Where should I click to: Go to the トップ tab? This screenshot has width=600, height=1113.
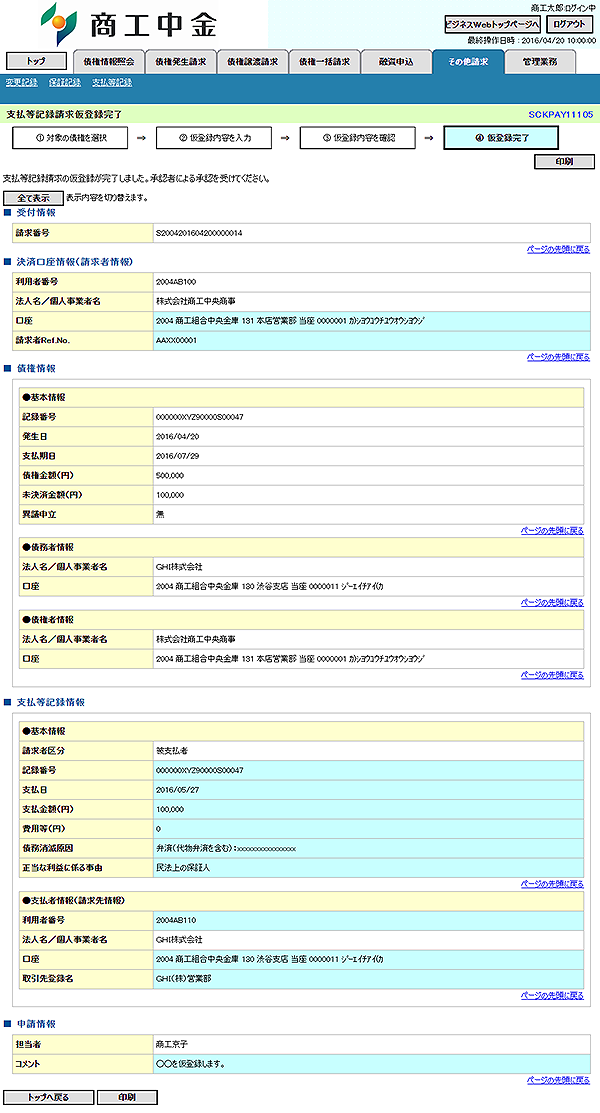(x=36, y=62)
